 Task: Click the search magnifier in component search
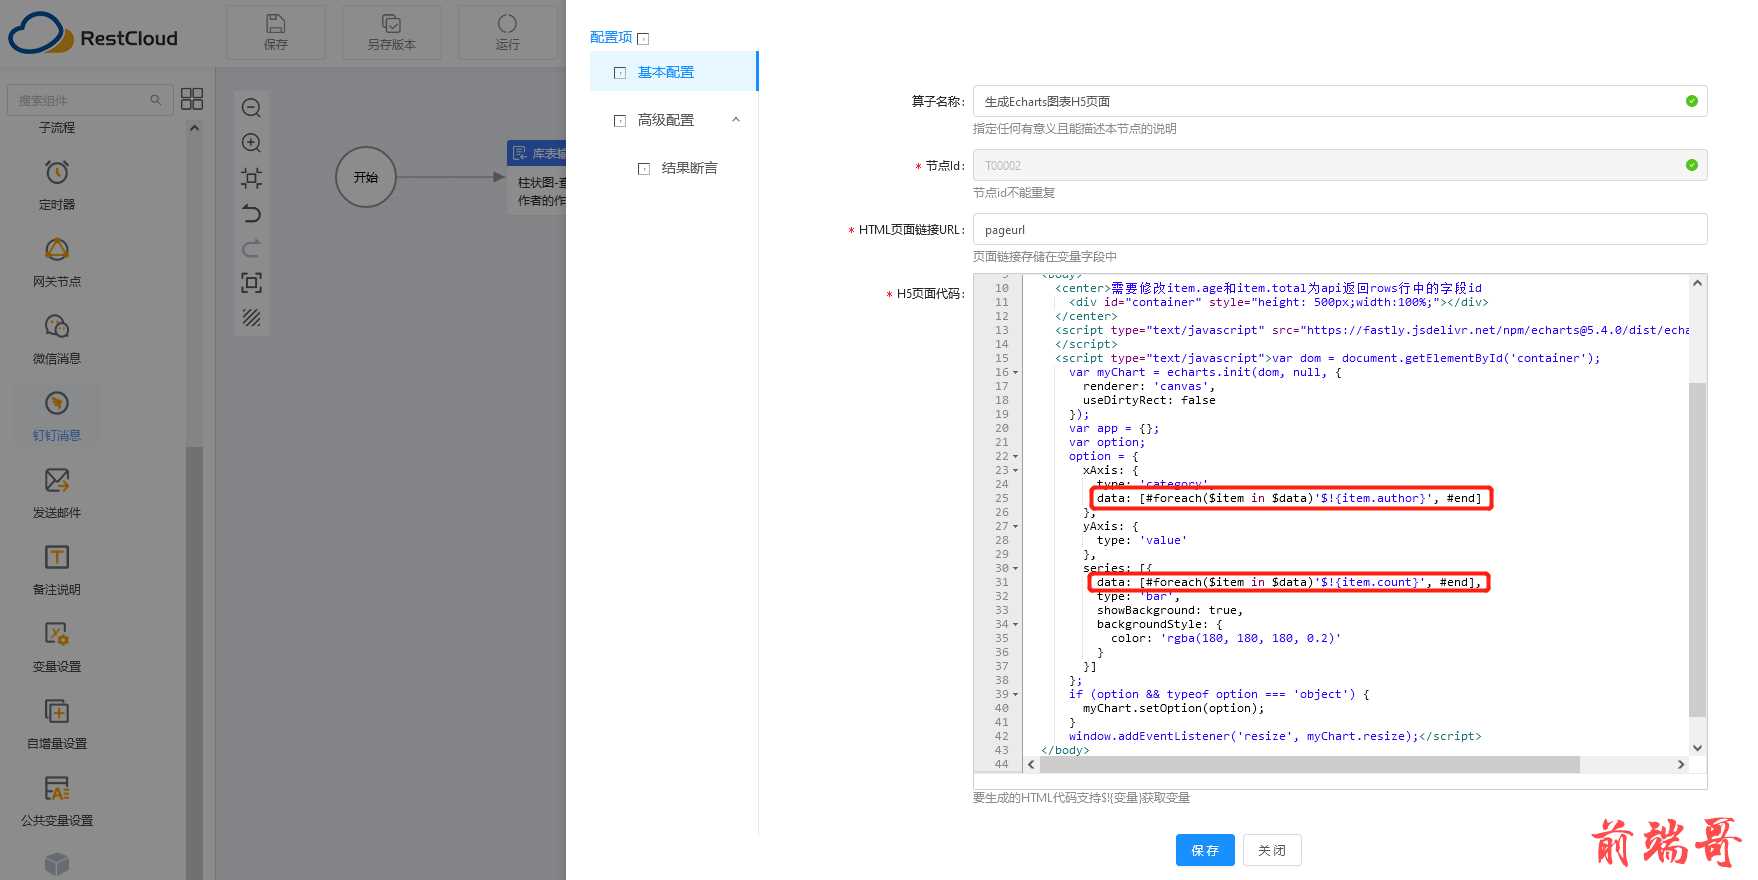tap(155, 100)
